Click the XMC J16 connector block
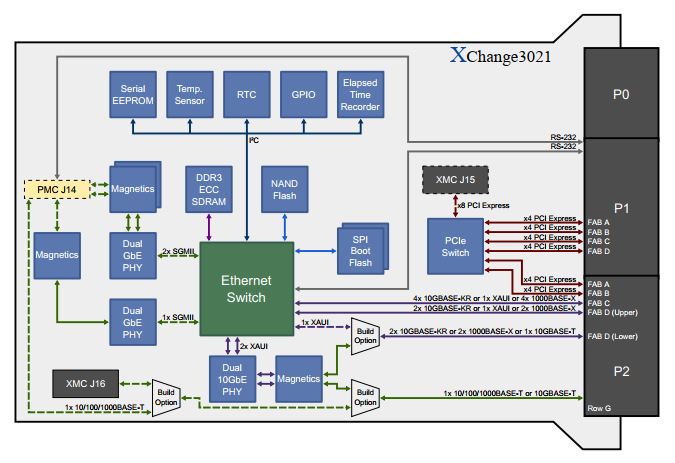Viewport: 675px width, 463px height. 85,383
